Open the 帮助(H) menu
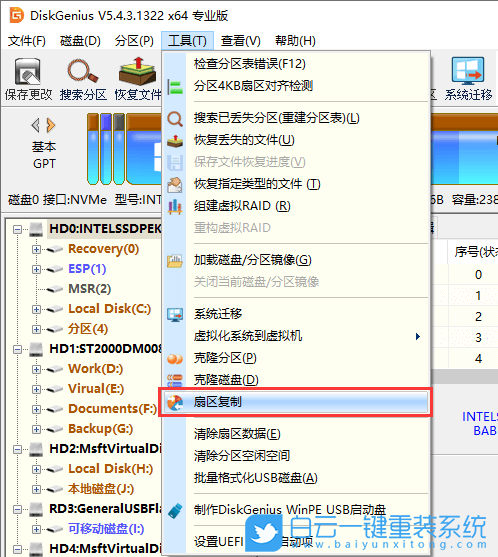 pos(295,41)
